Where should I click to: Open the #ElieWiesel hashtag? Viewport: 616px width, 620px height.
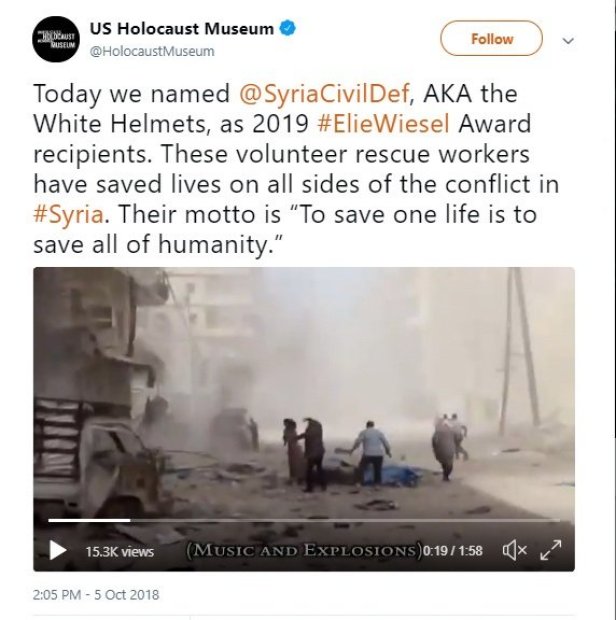[383, 124]
